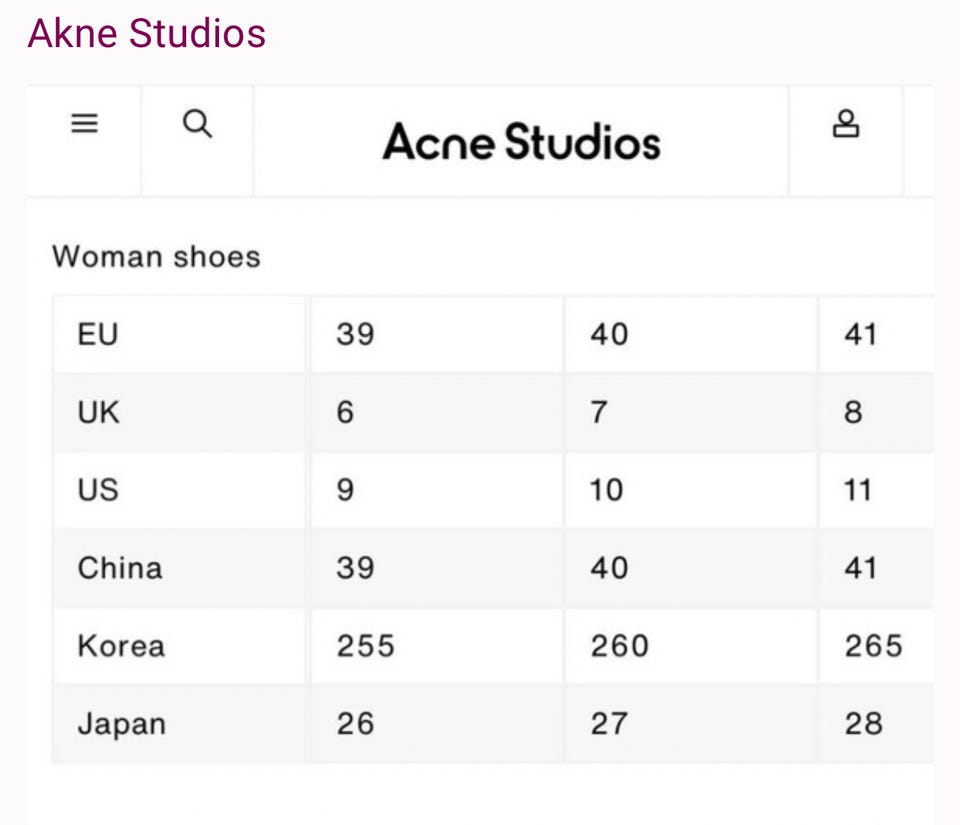
Task: Select EU size 41 cell
Action: tap(876, 334)
